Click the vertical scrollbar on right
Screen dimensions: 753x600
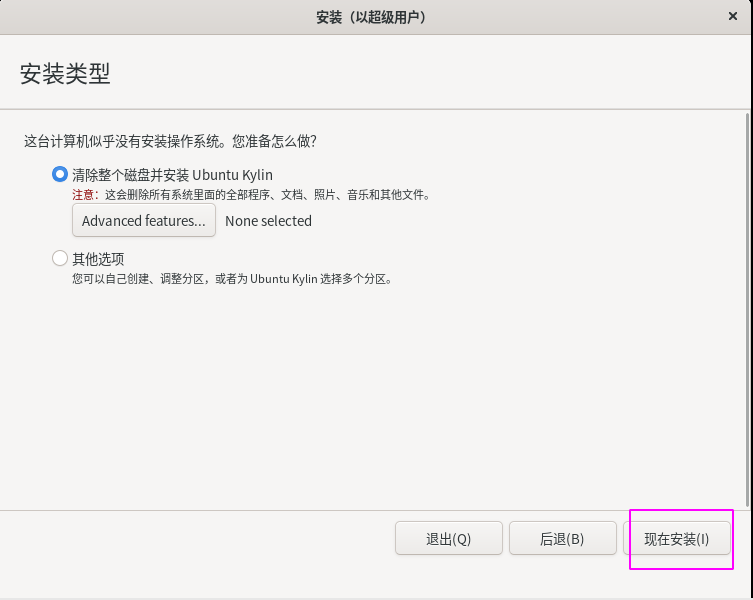point(747,310)
